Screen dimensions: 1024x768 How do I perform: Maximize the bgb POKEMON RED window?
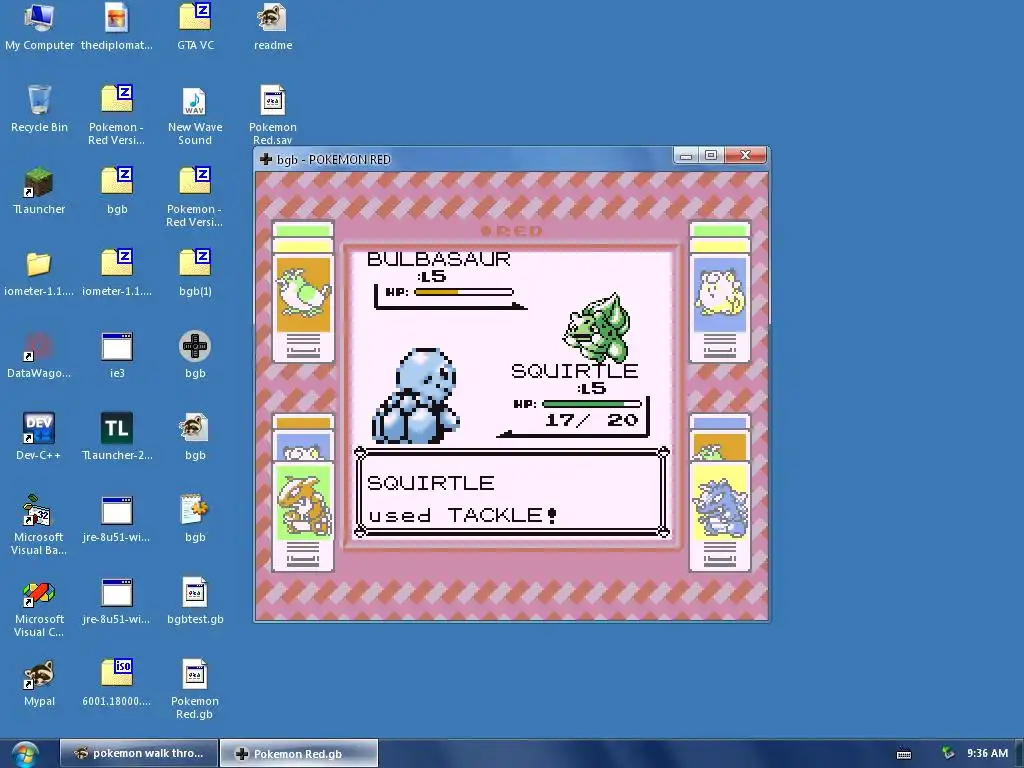(711, 155)
